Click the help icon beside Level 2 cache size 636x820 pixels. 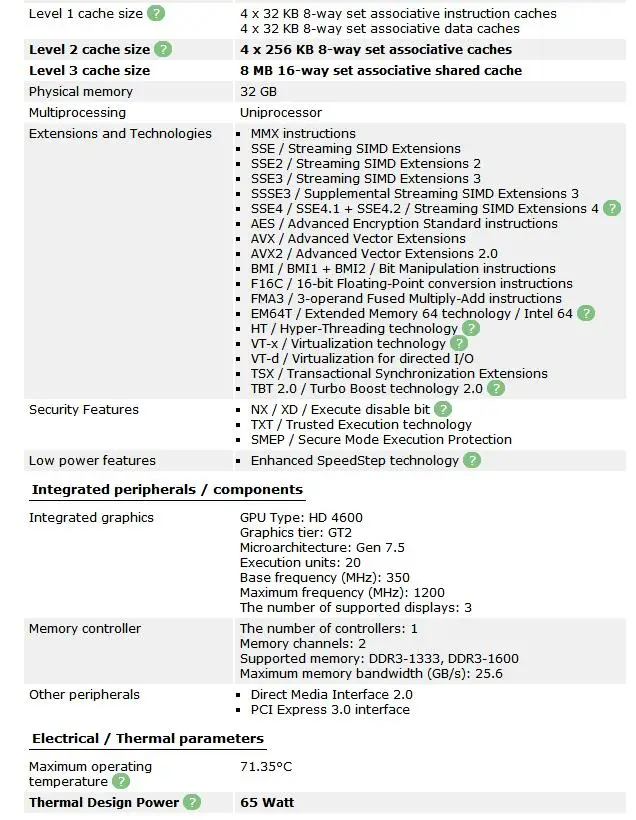point(163,50)
